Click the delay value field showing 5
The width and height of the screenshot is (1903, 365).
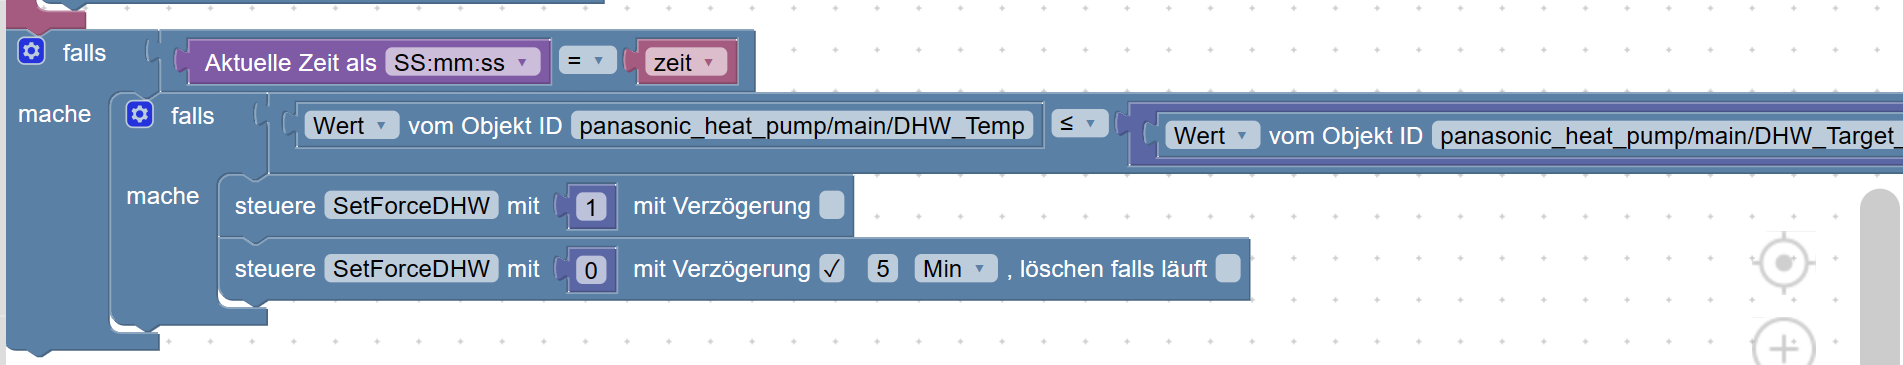[x=883, y=268]
